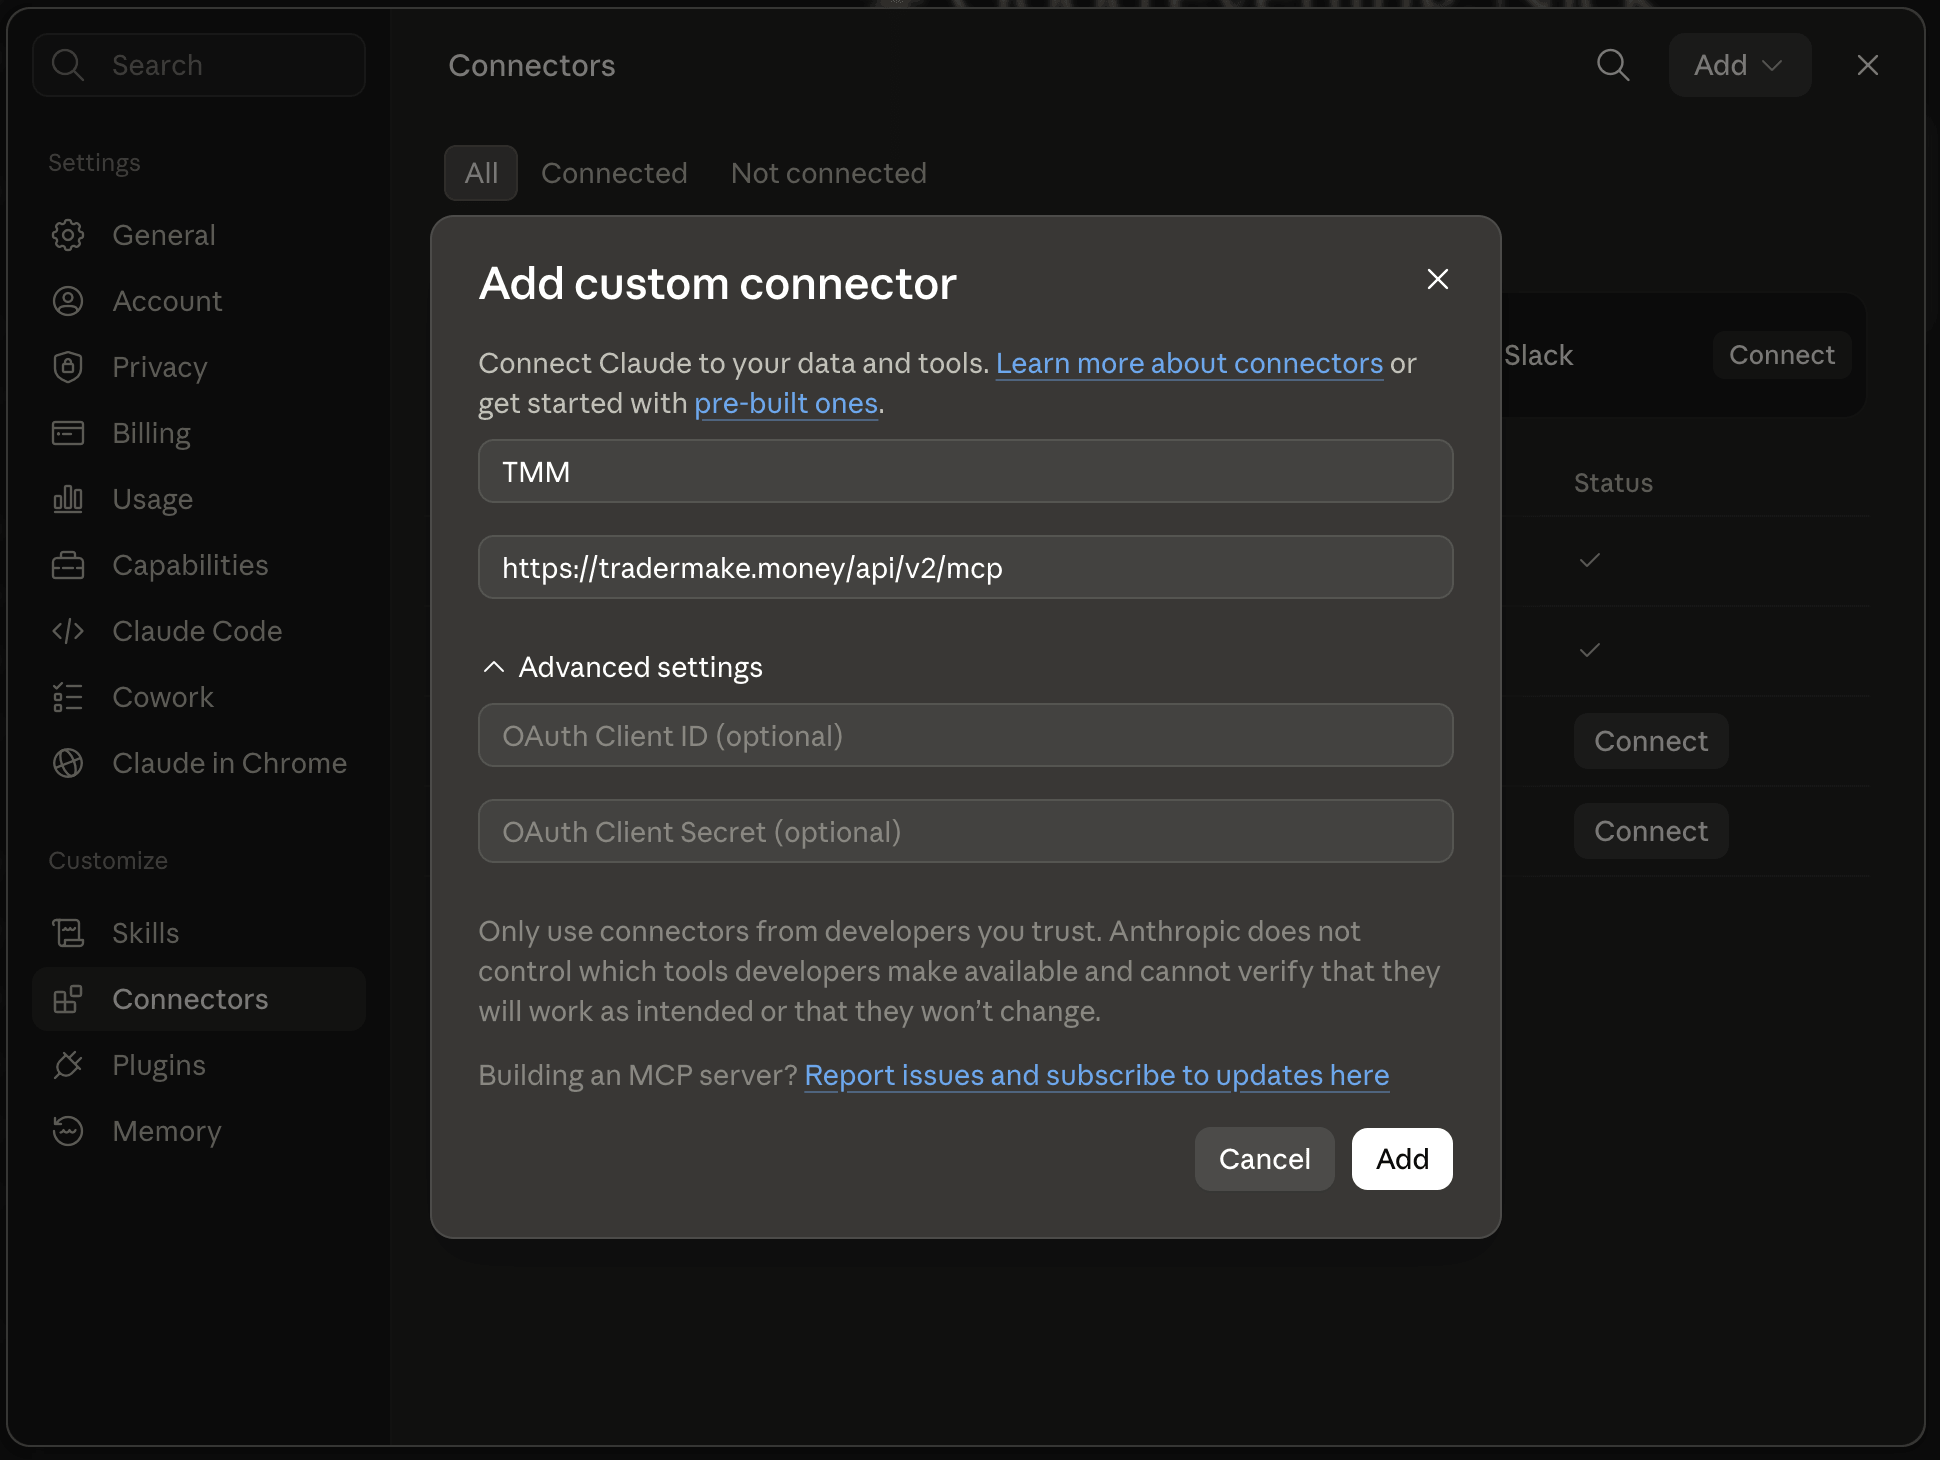Open Report issues and subscribe link
This screenshot has width=1940, height=1460.
(x=1097, y=1075)
